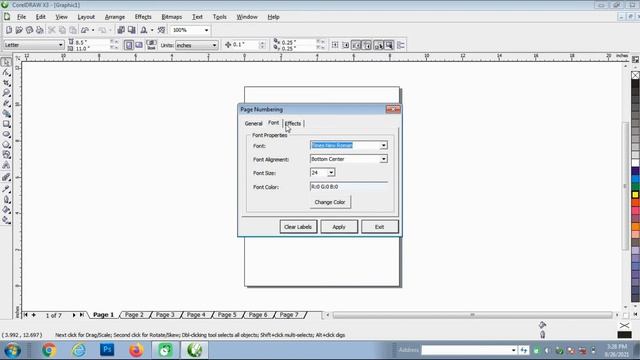Go to the Page 7 tab
Viewport: 640px width, 360px height.
coord(289,315)
